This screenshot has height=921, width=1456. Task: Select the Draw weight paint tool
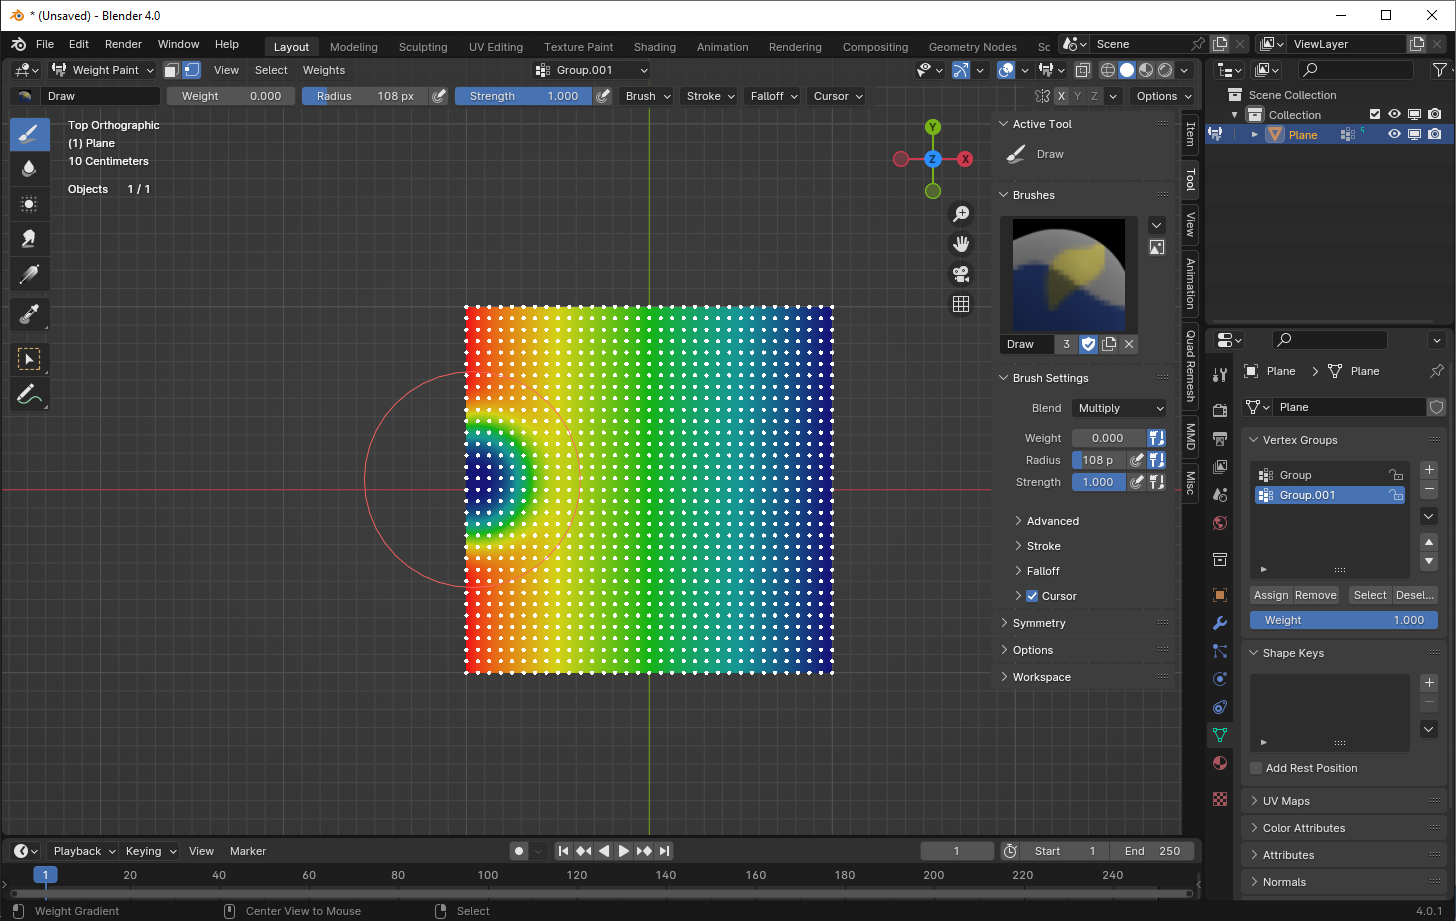click(29, 134)
